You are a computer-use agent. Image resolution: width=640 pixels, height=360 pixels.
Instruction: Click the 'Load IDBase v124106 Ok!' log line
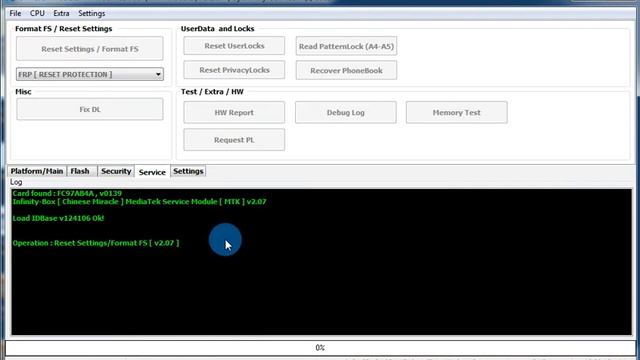(58, 218)
